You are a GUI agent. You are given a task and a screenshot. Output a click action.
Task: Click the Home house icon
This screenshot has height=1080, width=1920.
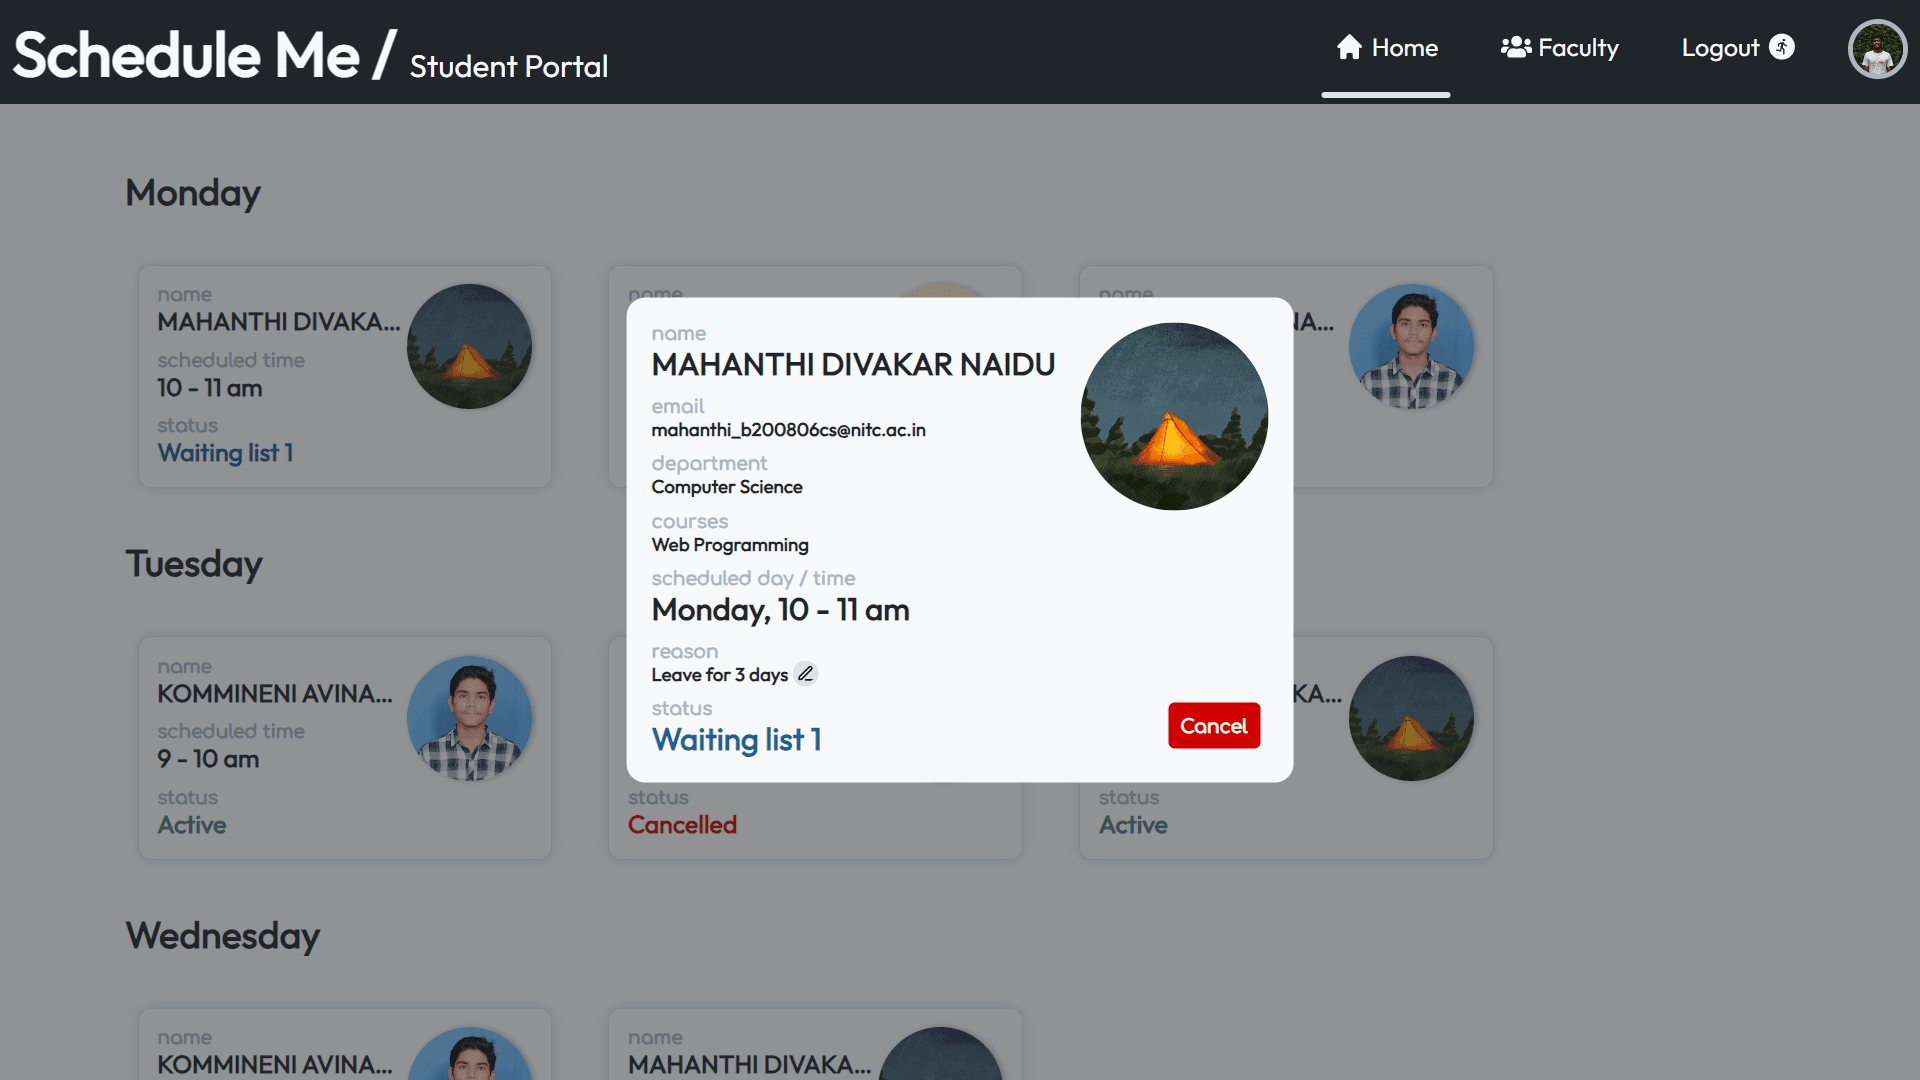coord(1349,47)
